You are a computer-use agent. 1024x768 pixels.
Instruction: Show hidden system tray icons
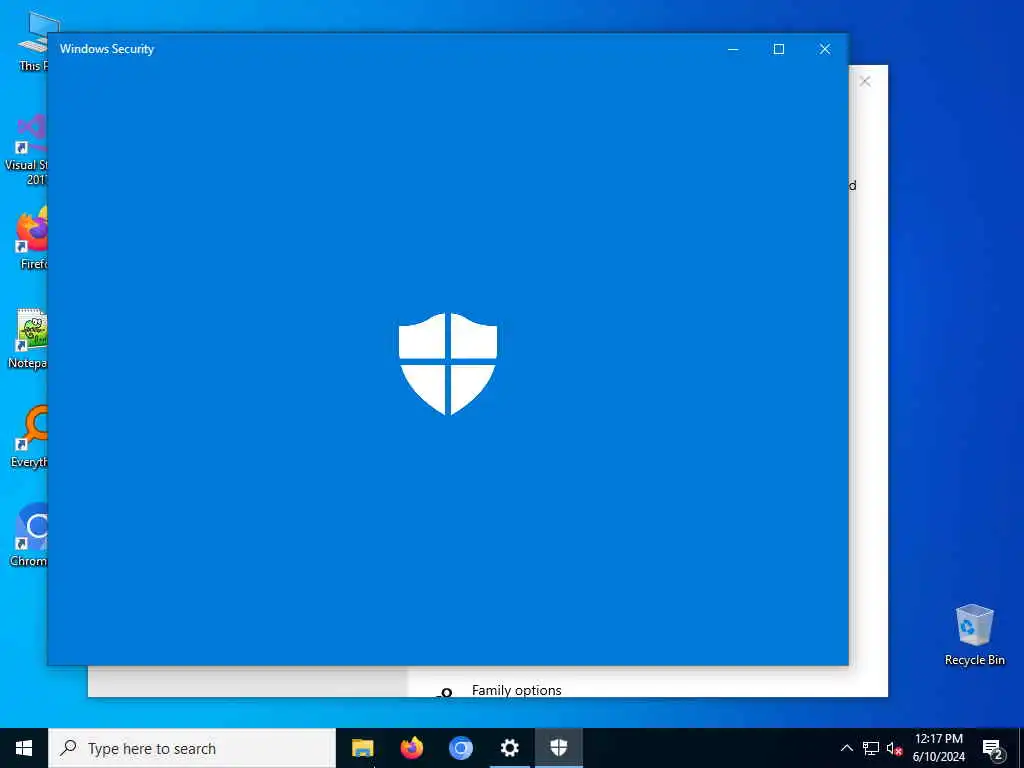pos(846,748)
